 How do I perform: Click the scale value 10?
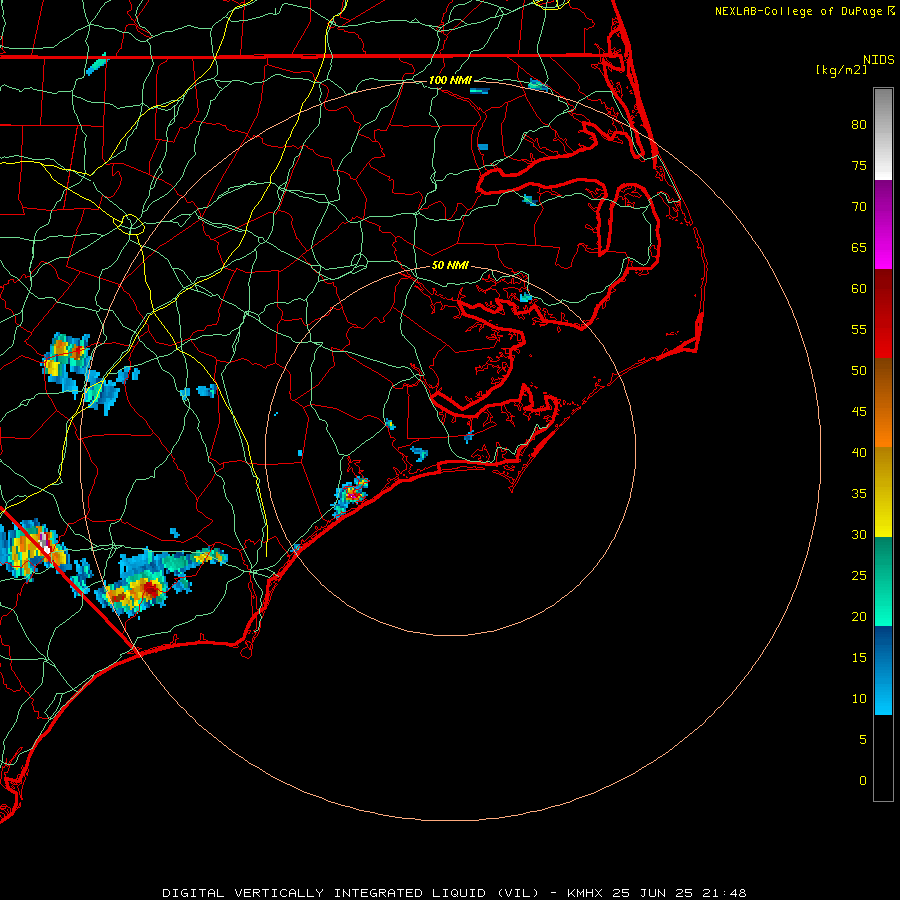[x=859, y=699]
